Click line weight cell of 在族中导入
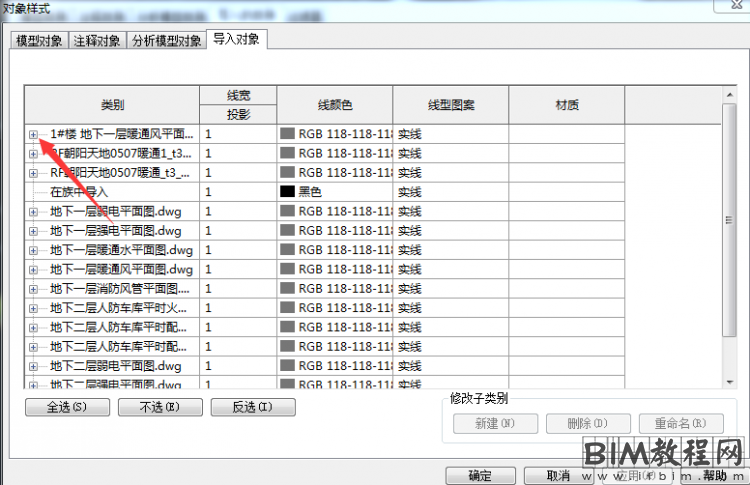This screenshot has width=750, height=485. 238,192
